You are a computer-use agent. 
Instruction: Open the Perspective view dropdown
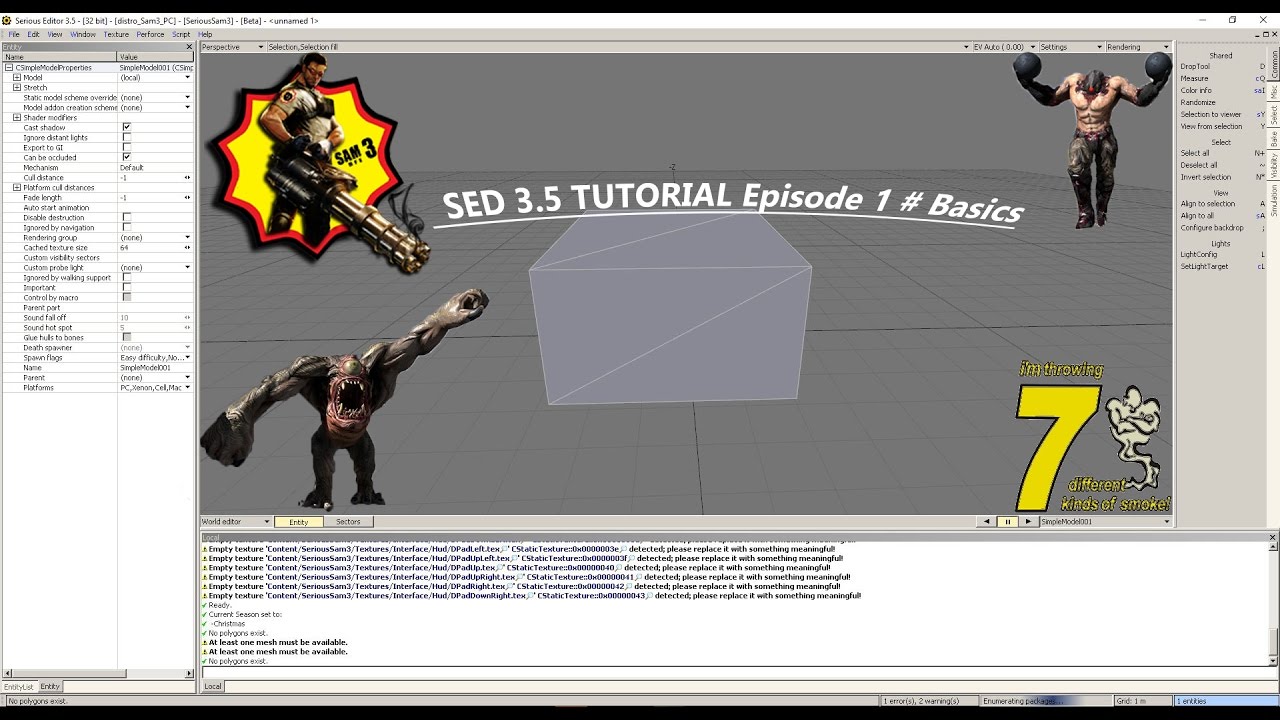232,47
